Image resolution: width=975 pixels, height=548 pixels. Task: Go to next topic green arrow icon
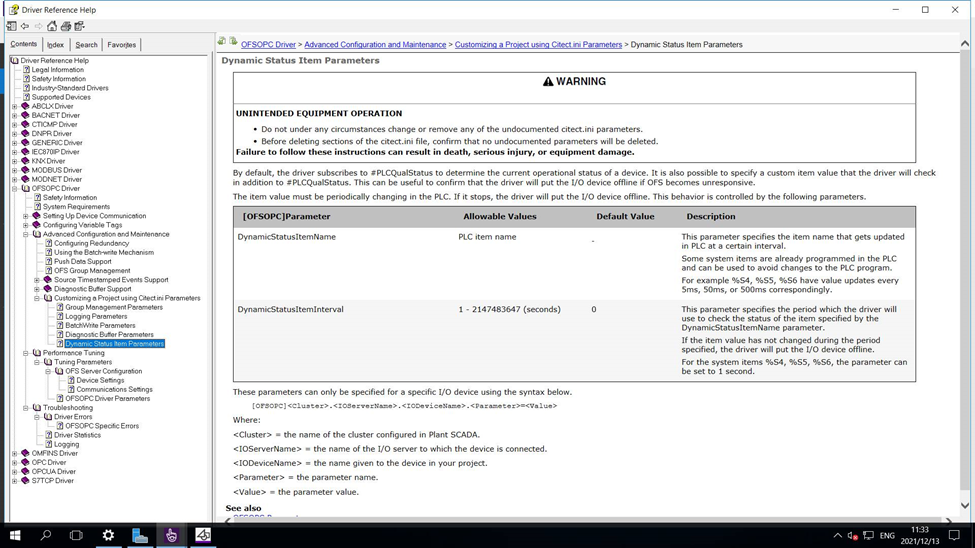point(233,42)
